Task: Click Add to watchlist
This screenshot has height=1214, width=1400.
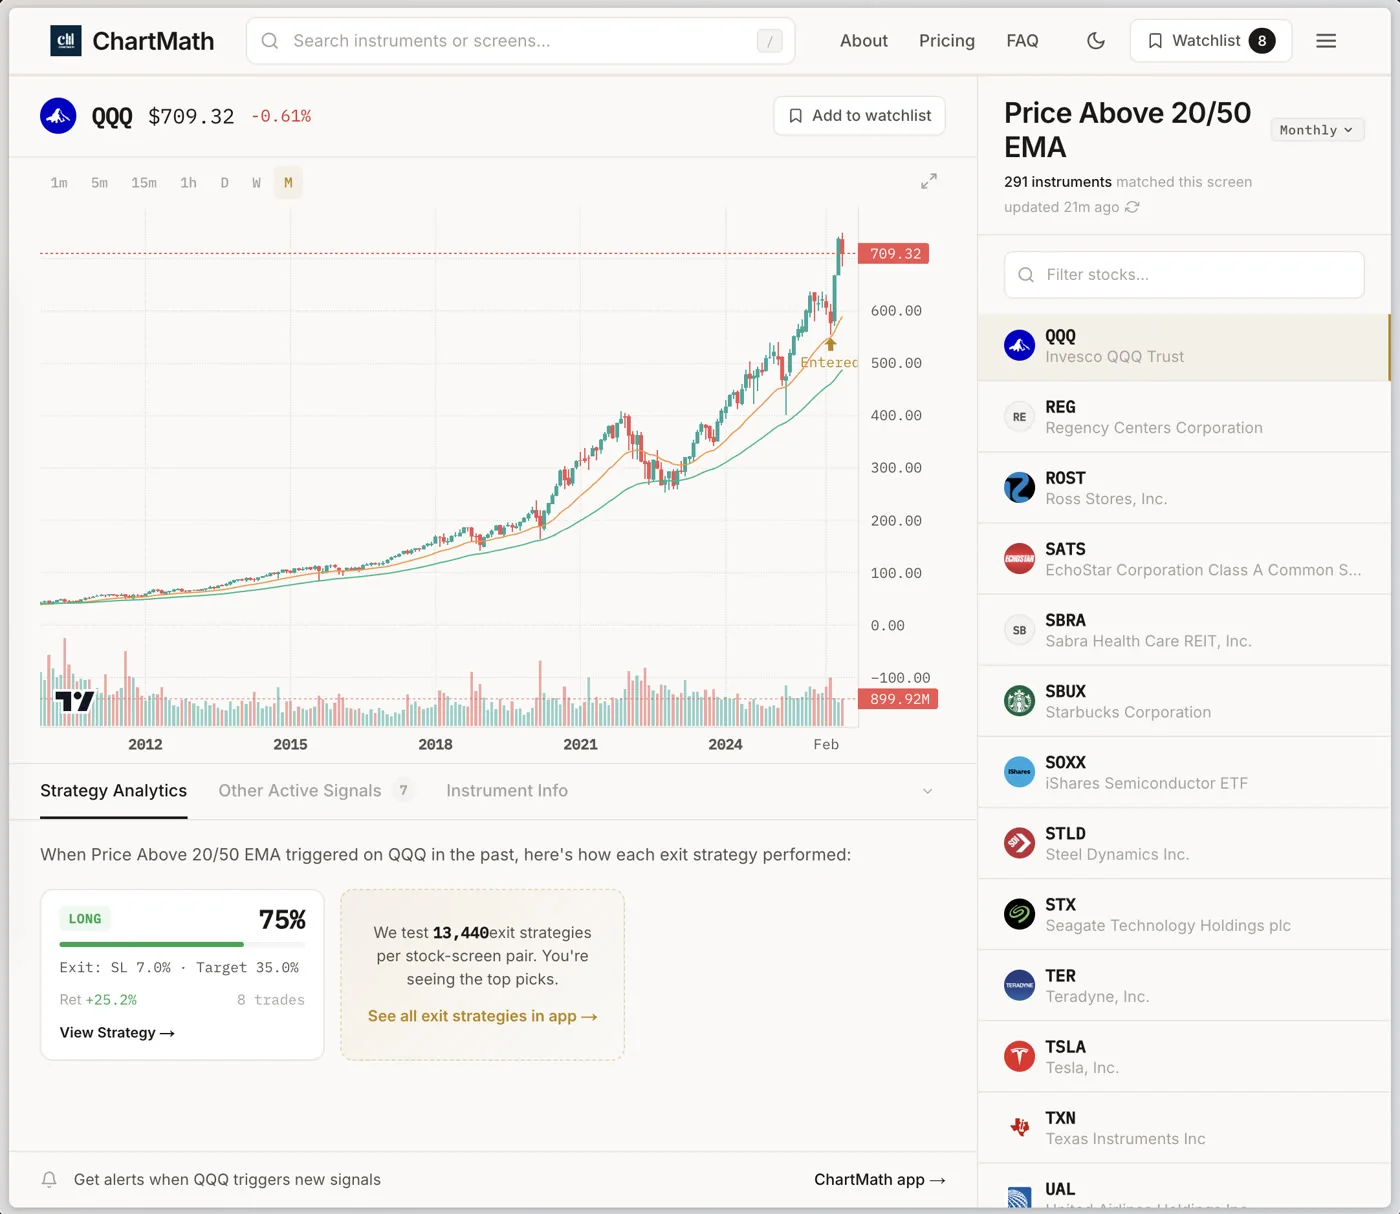Action: click(859, 116)
